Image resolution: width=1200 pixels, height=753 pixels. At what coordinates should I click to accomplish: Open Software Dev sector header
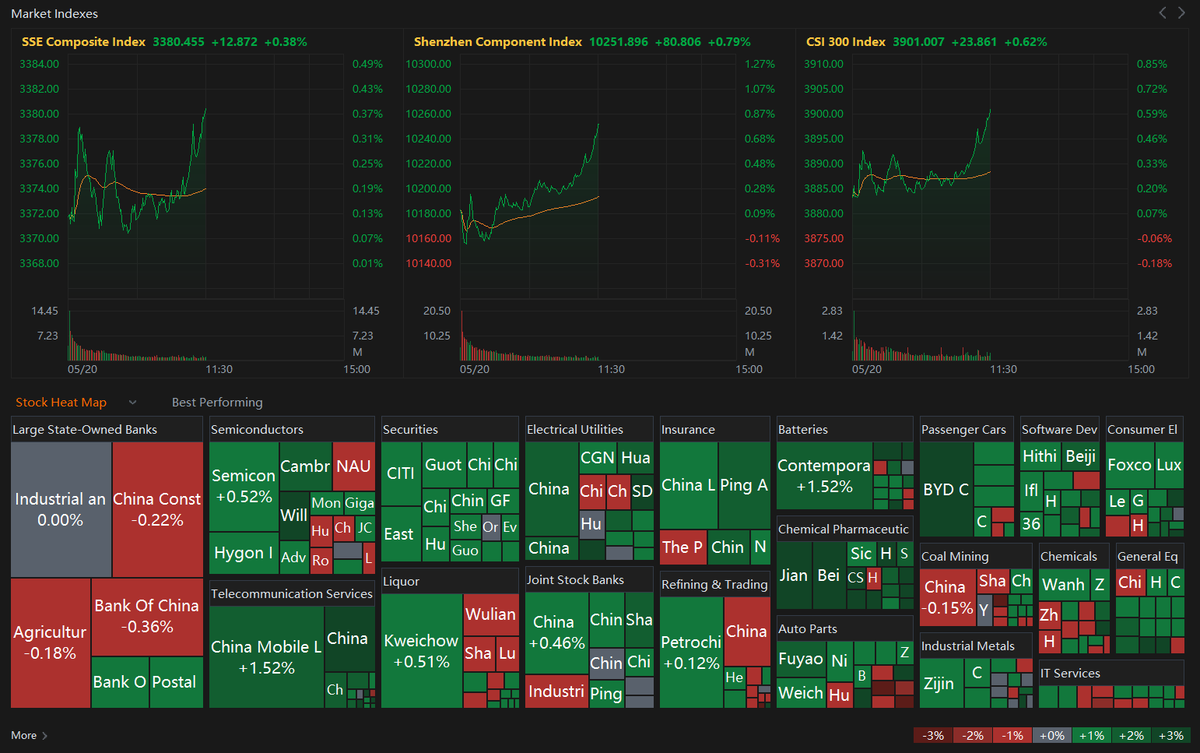pos(1060,429)
